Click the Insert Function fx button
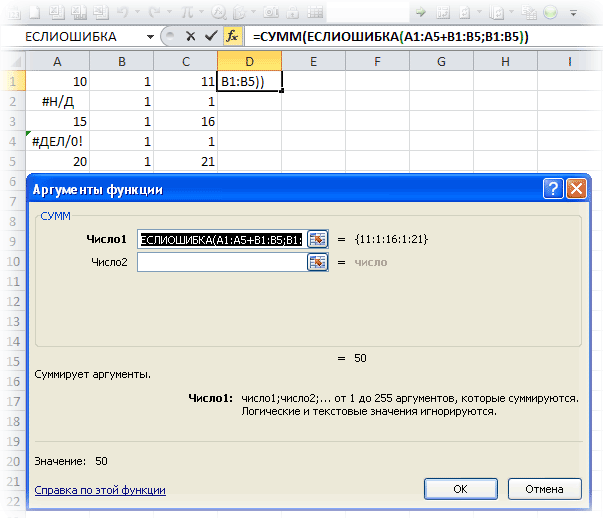The image size is (603, 518). 232,37
